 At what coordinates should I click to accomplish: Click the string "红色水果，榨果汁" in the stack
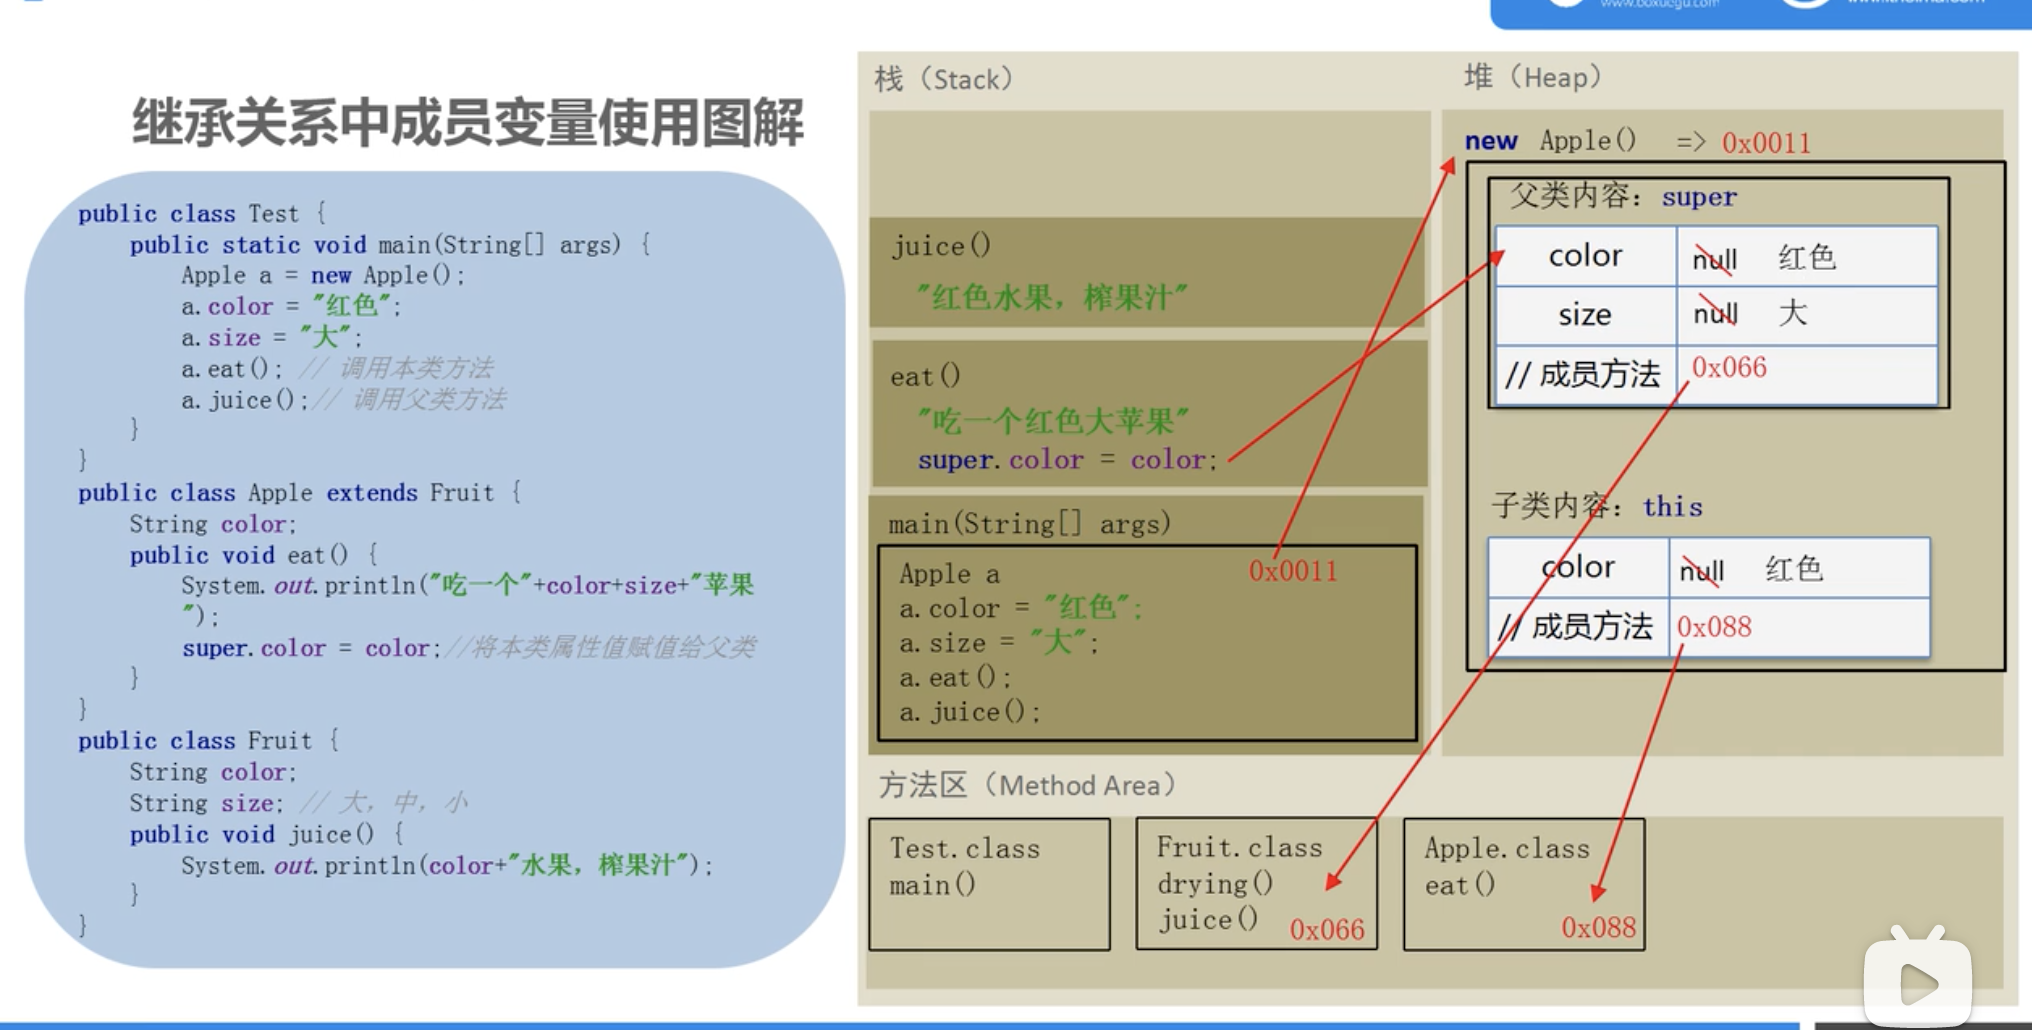pyautogui.click(x=1052, y=297)
